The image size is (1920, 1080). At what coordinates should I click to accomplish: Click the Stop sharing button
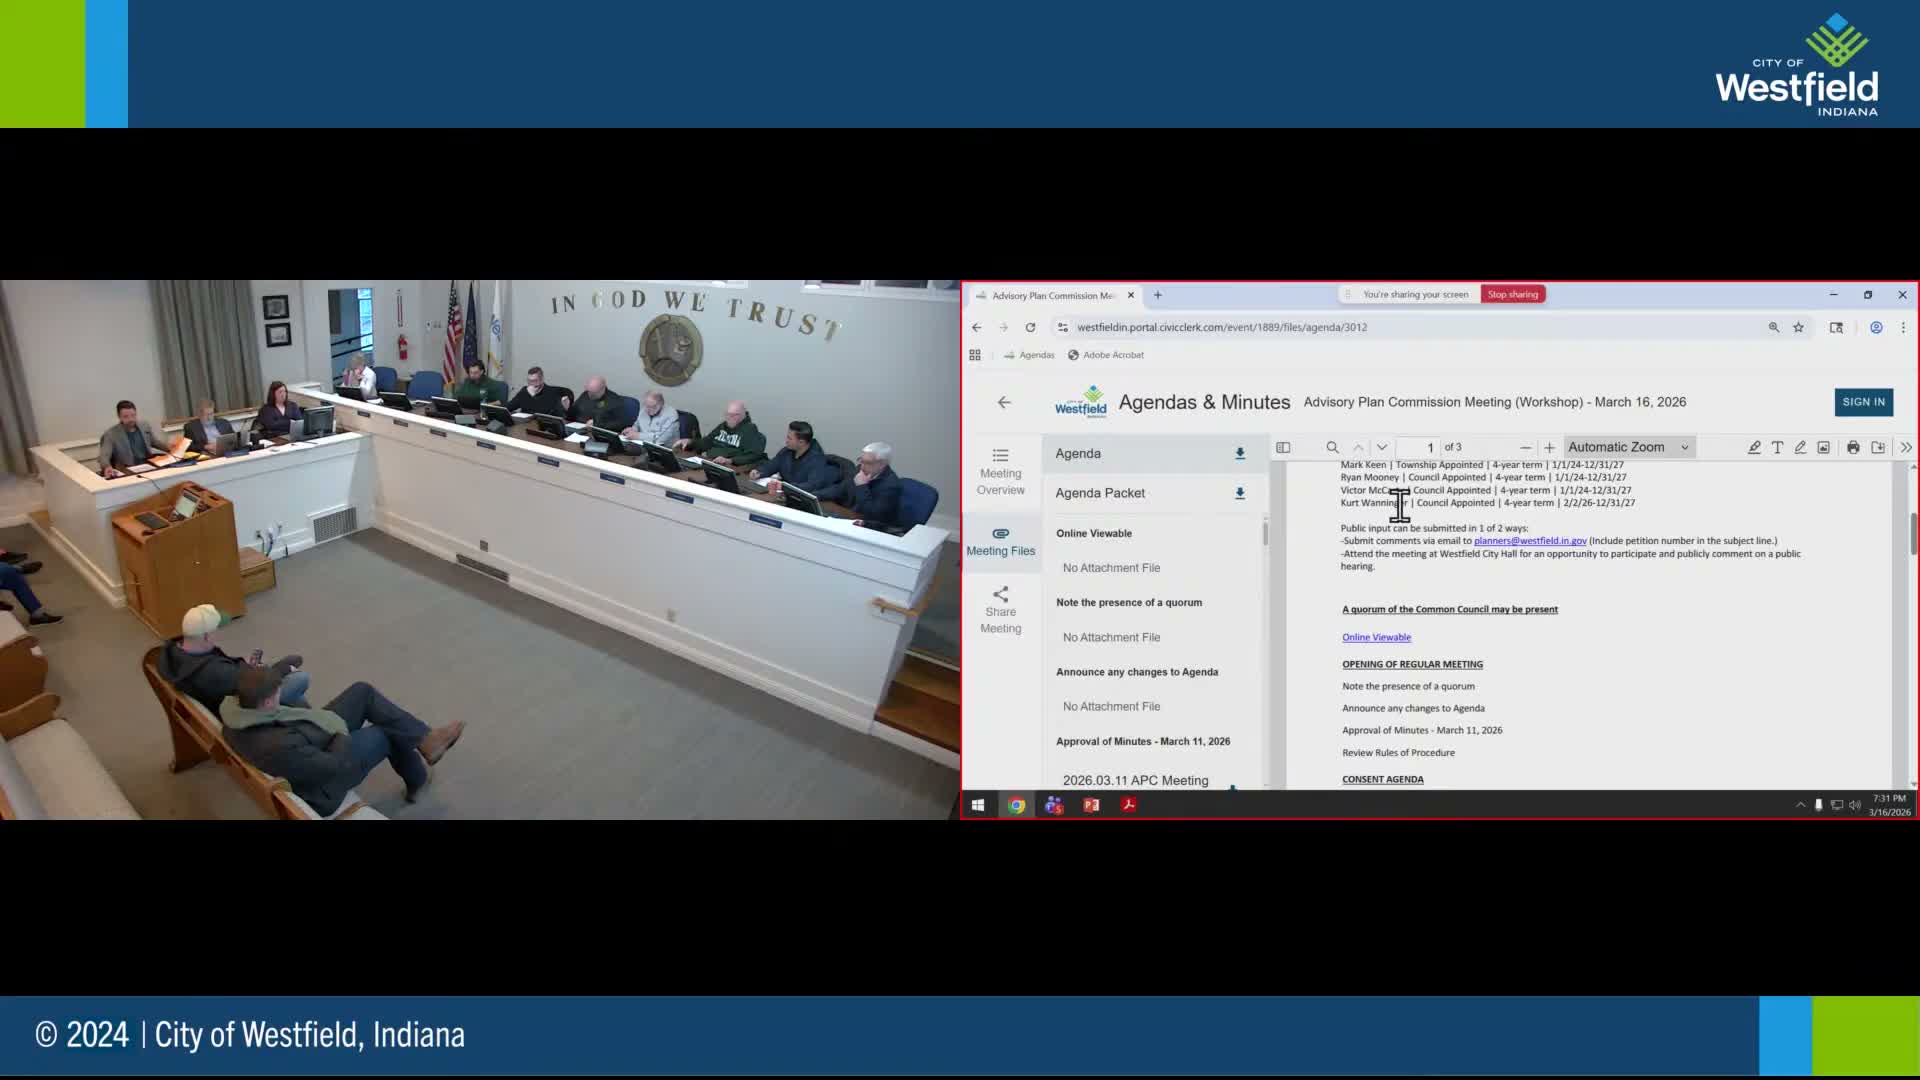(1512, 294)
